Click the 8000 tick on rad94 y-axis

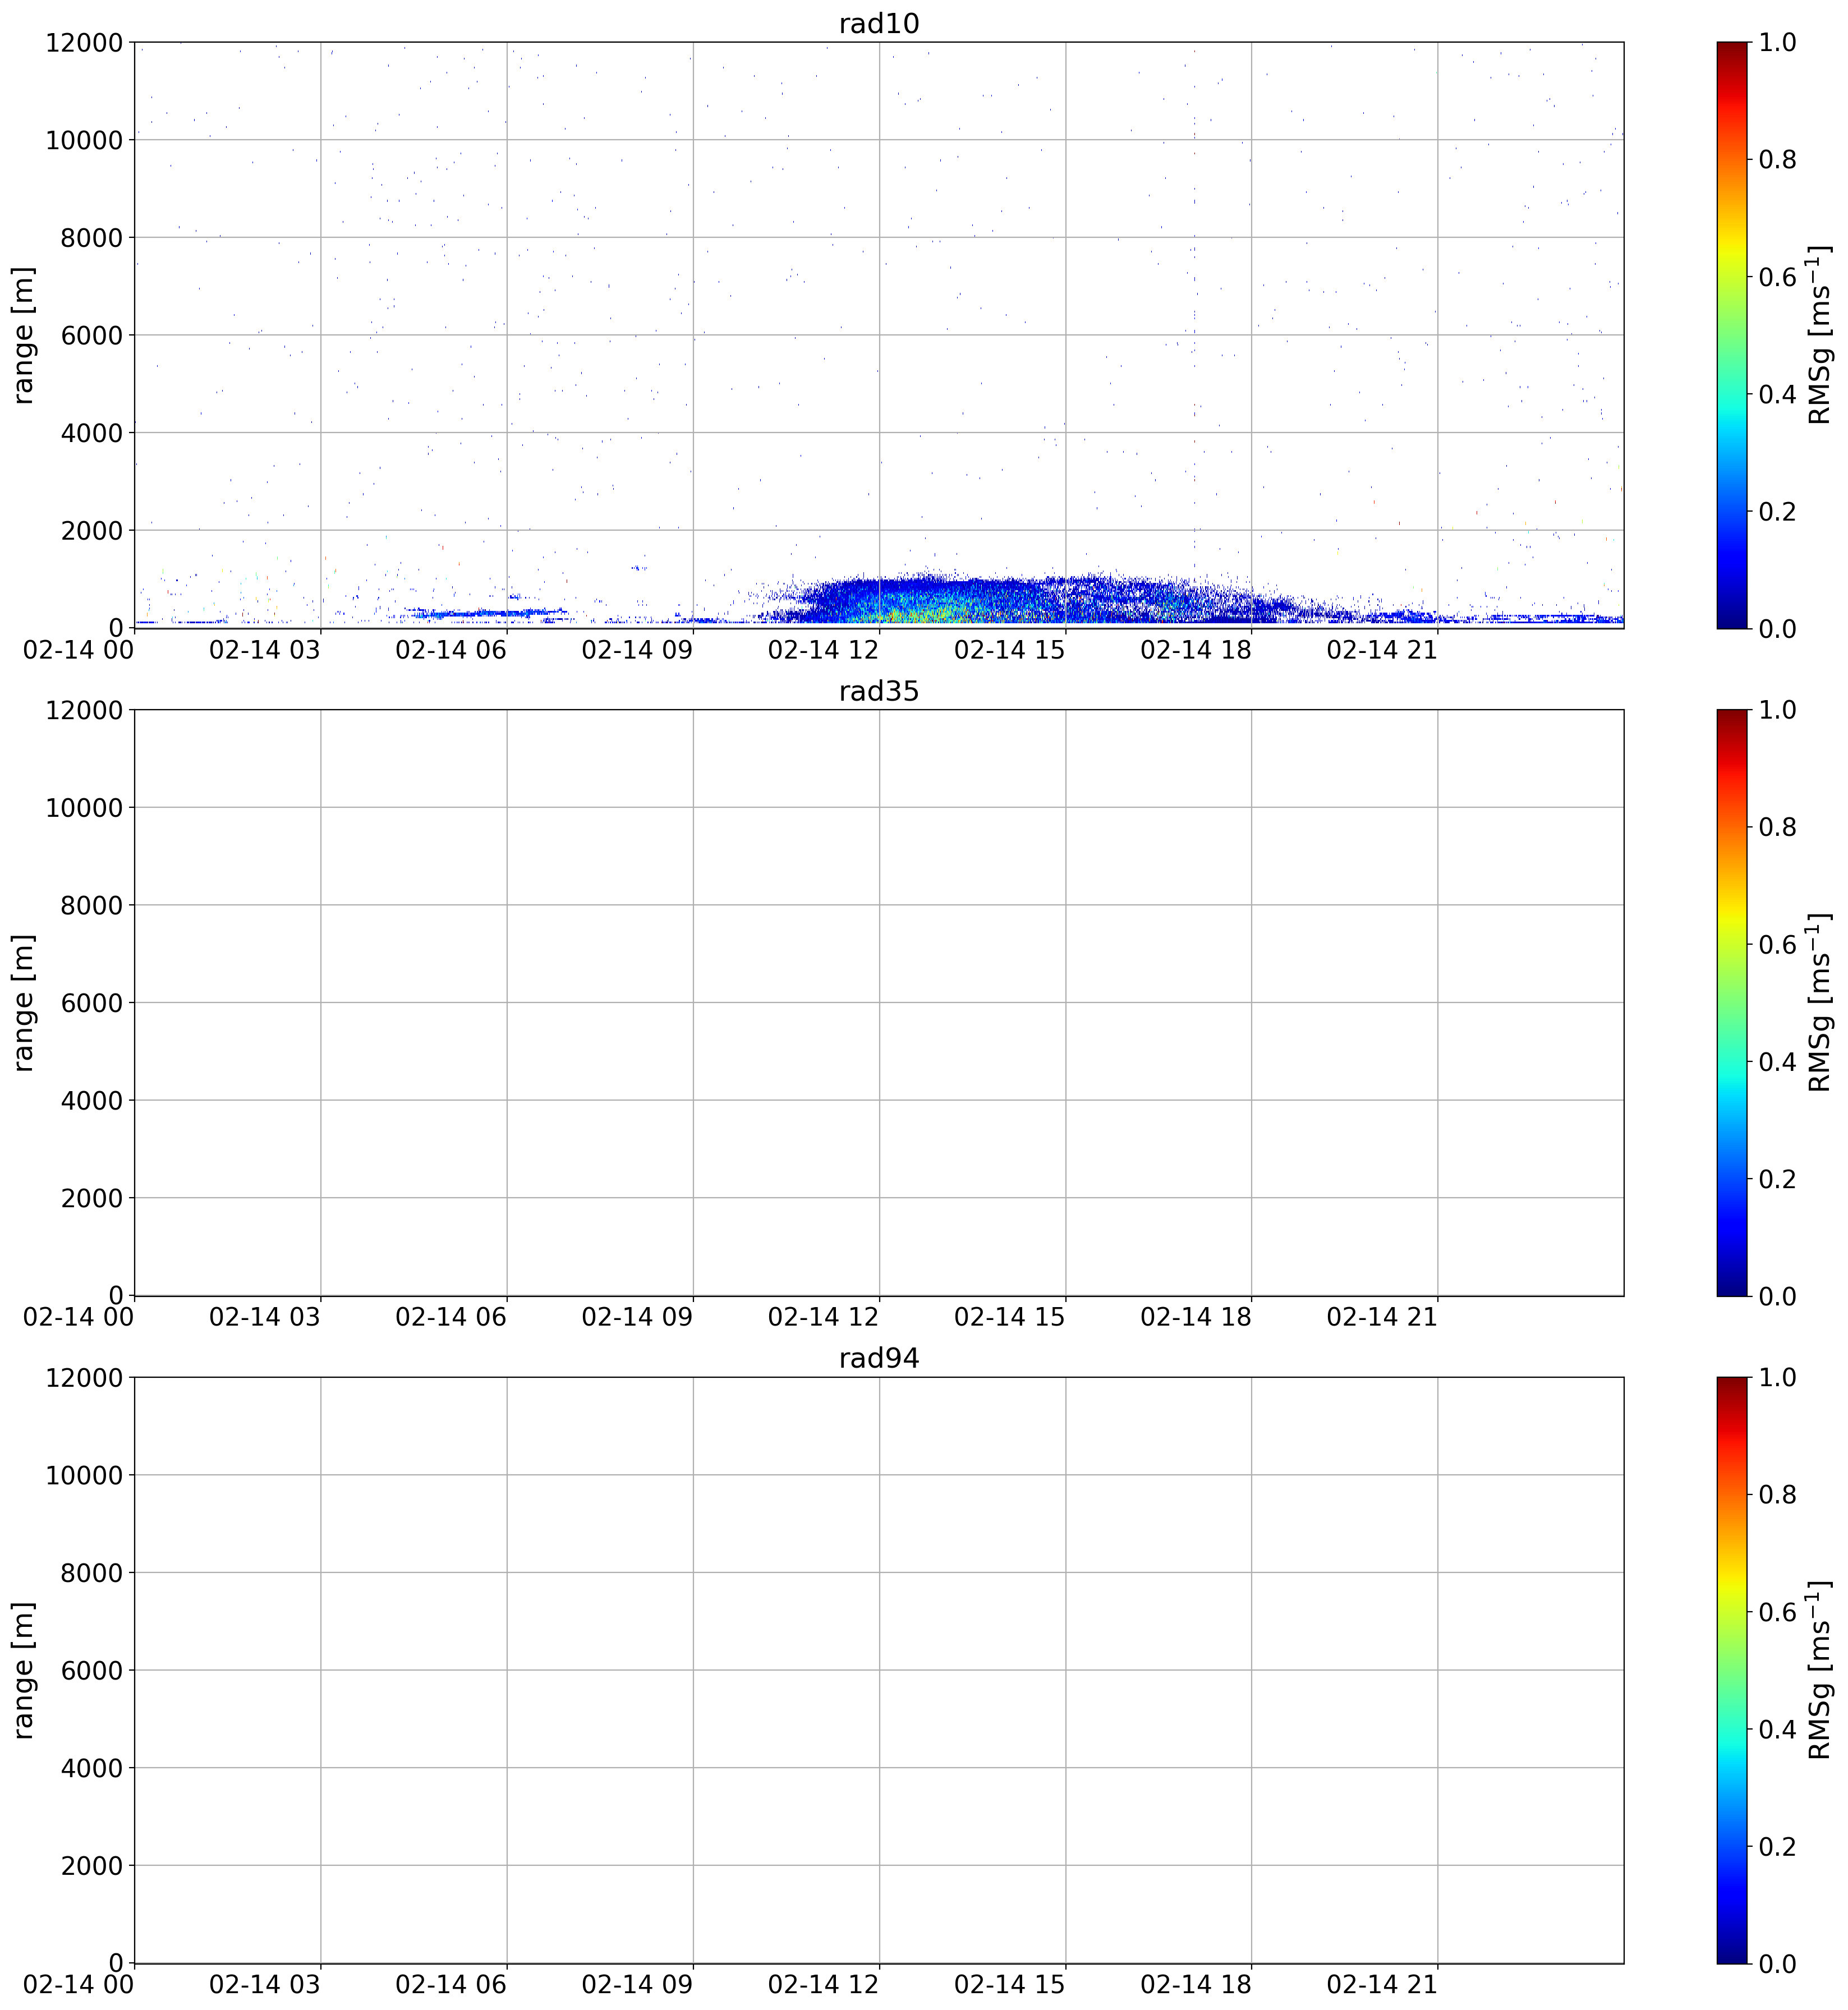[91, 1572]
